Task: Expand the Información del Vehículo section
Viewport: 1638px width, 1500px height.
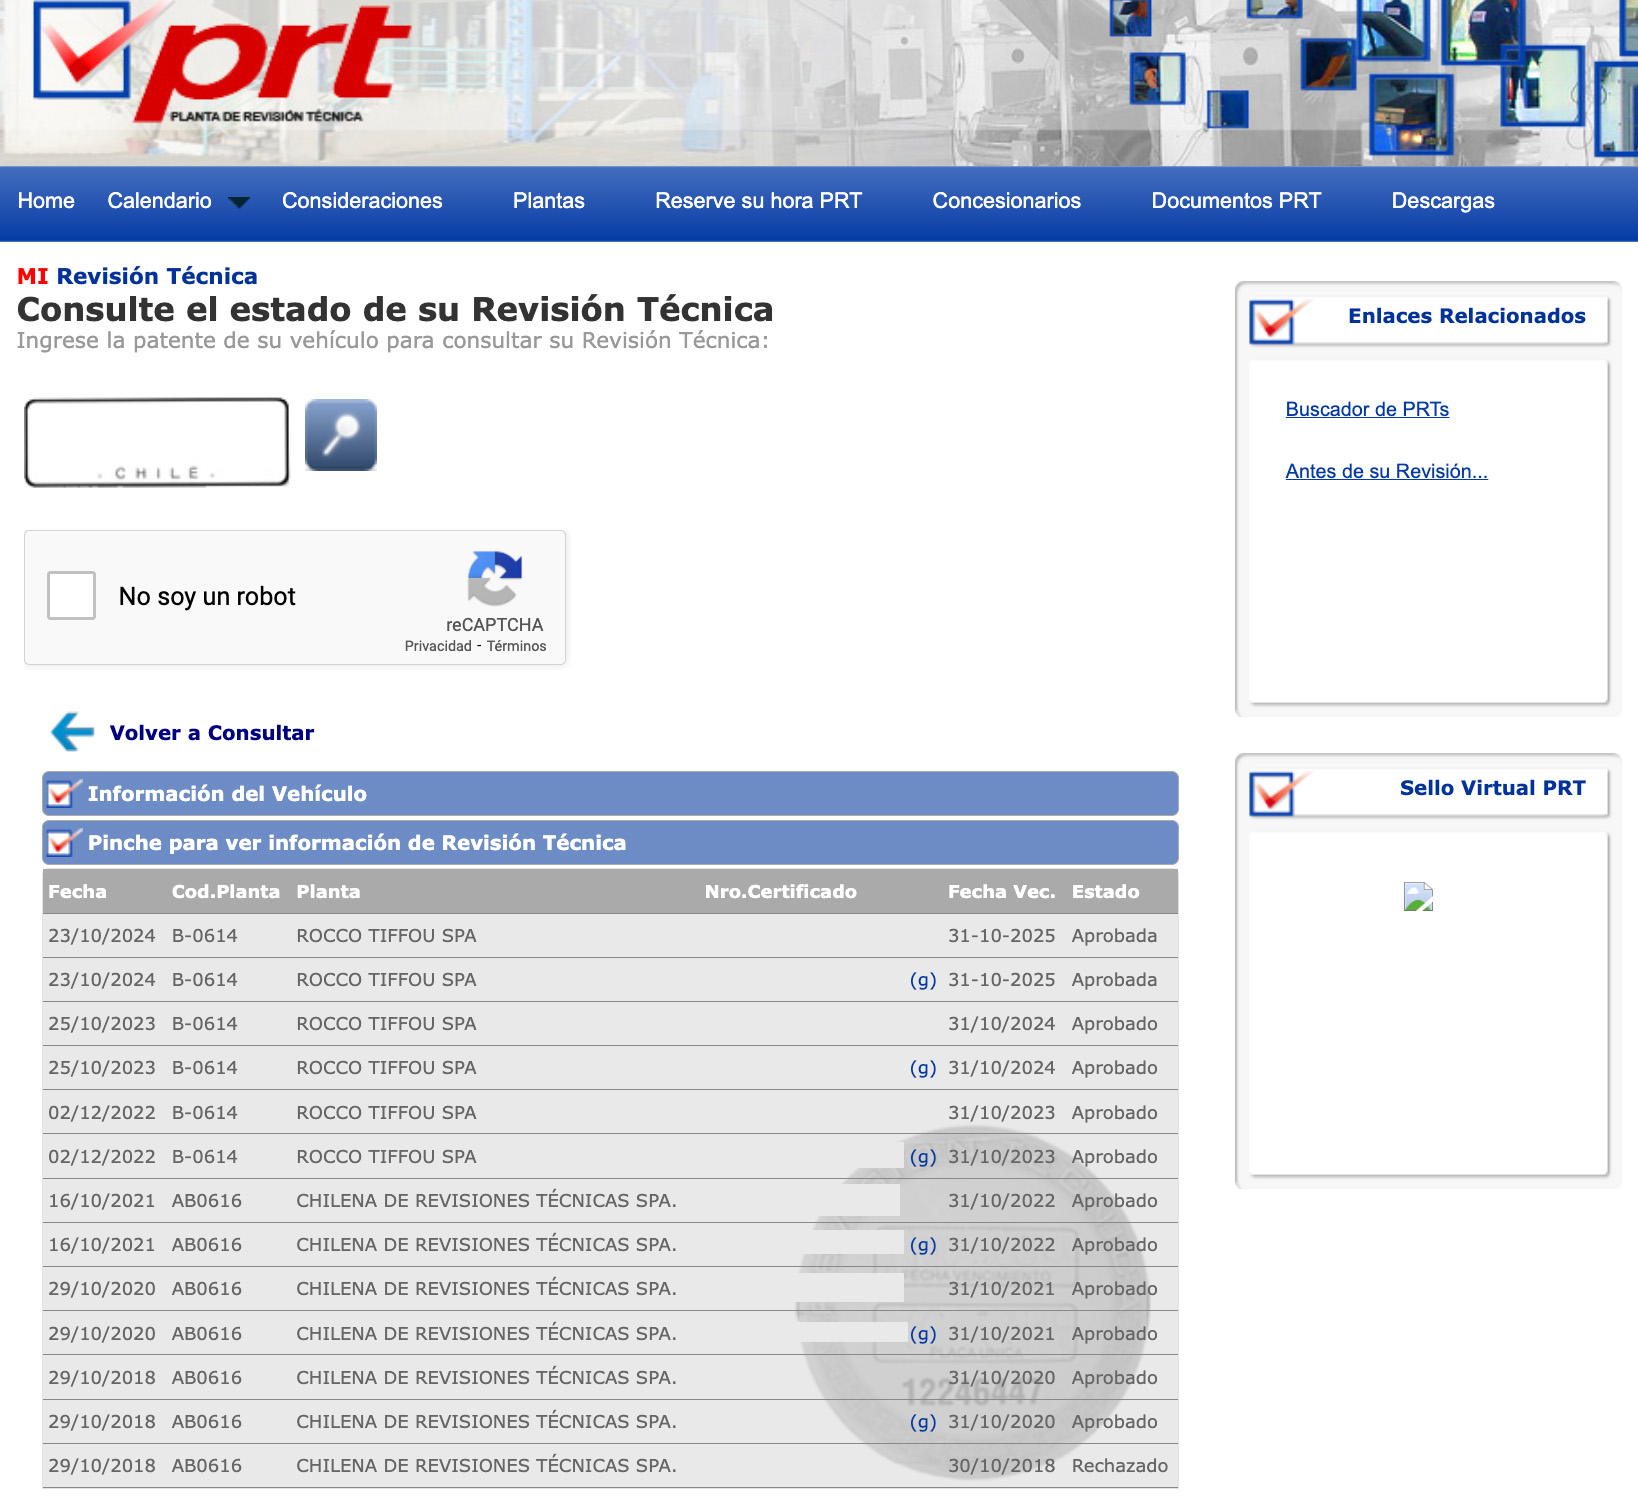Action: pos(227,793)
